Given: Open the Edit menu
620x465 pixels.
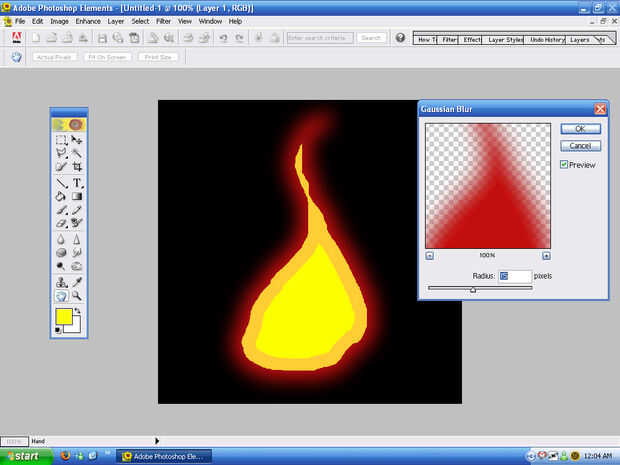Looking at the screenshot, I should 37,21.
